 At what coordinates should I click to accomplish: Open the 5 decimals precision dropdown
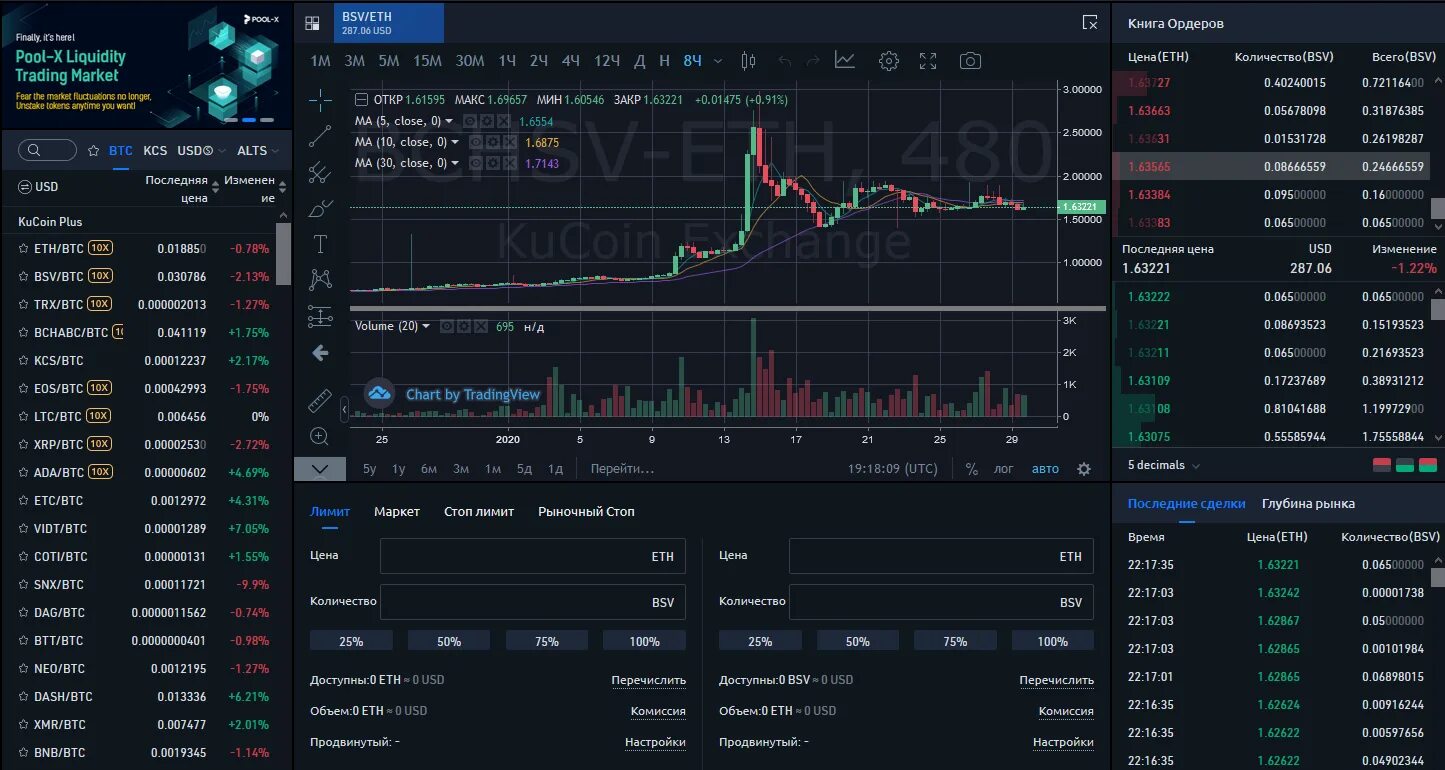pos(1164,465)
